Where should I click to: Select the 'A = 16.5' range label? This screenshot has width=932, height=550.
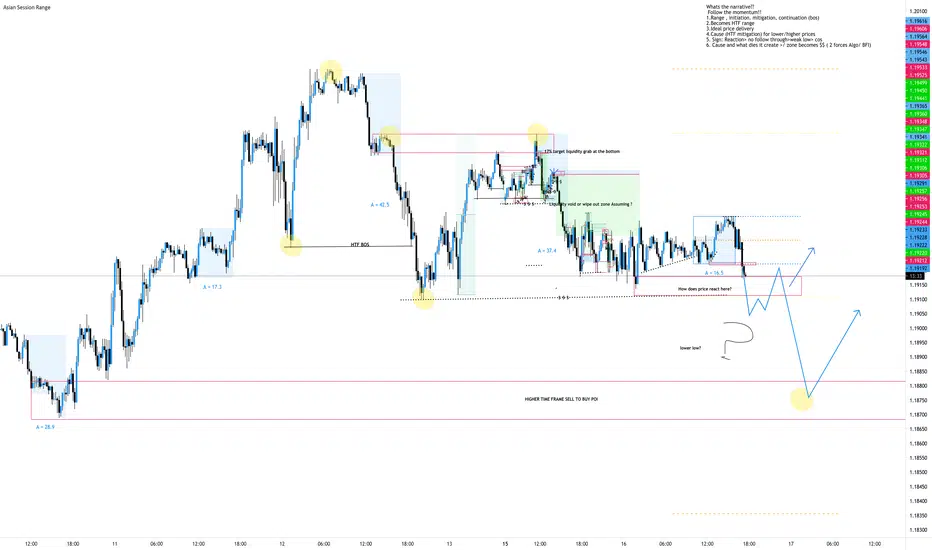714,273
